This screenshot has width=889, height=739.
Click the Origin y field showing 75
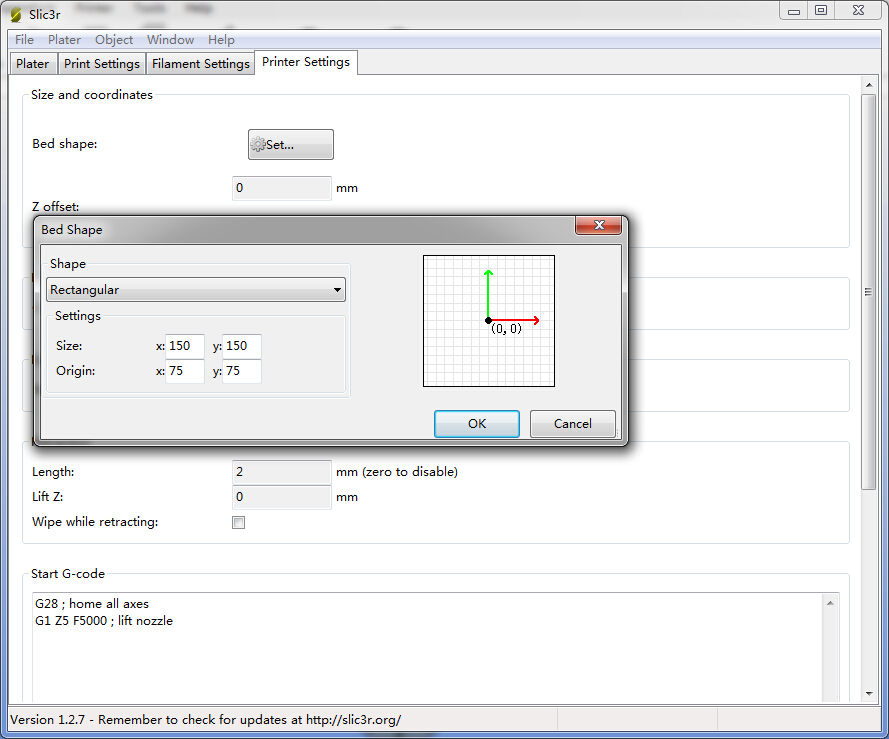242,371
